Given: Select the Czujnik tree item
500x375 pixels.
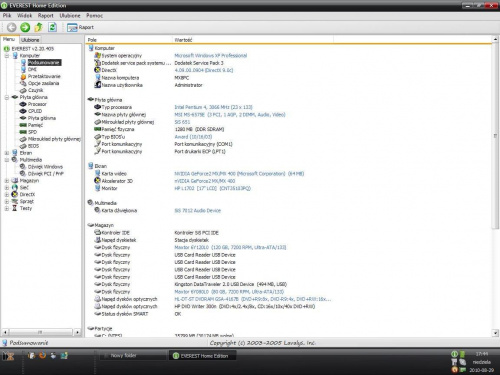Looking at the screenshot, I should click(x=35, y=90).
